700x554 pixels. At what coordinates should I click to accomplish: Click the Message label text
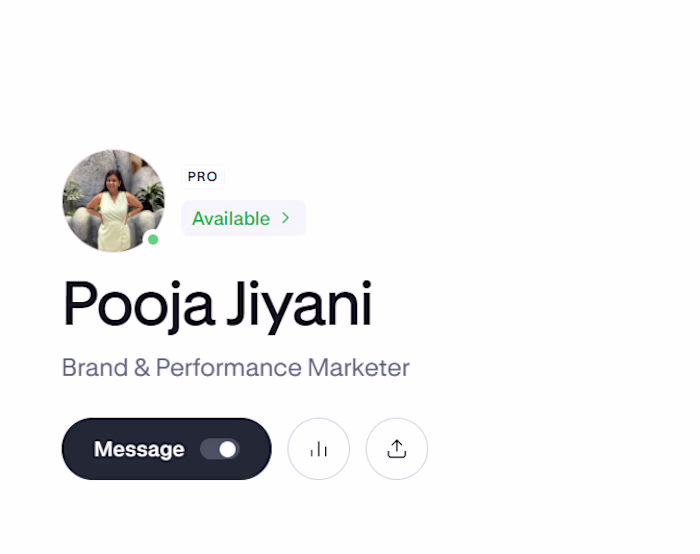pos(139,449)
